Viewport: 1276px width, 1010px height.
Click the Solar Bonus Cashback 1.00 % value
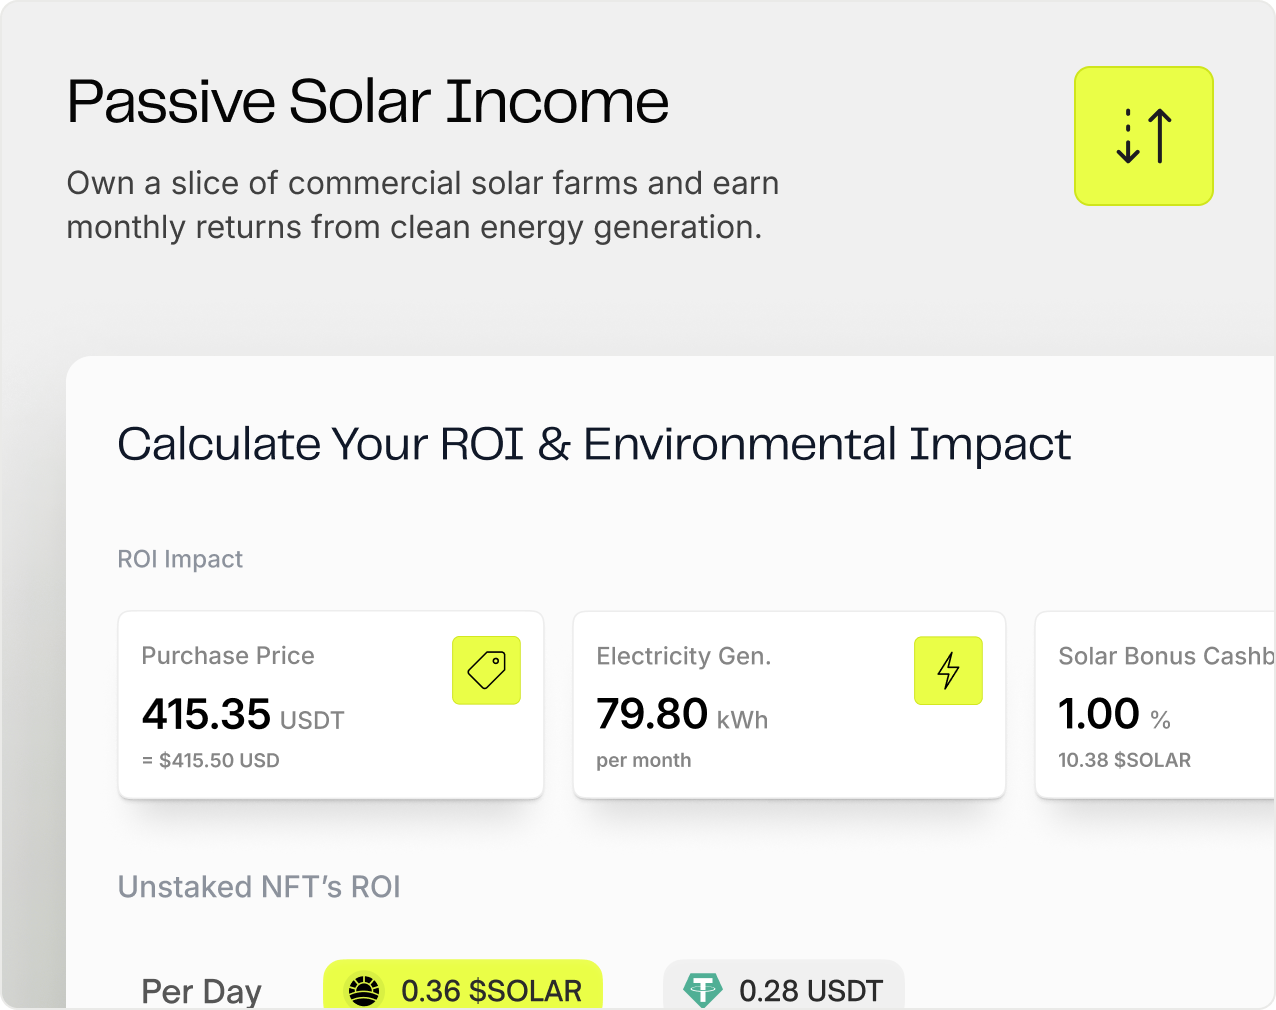1098,714
